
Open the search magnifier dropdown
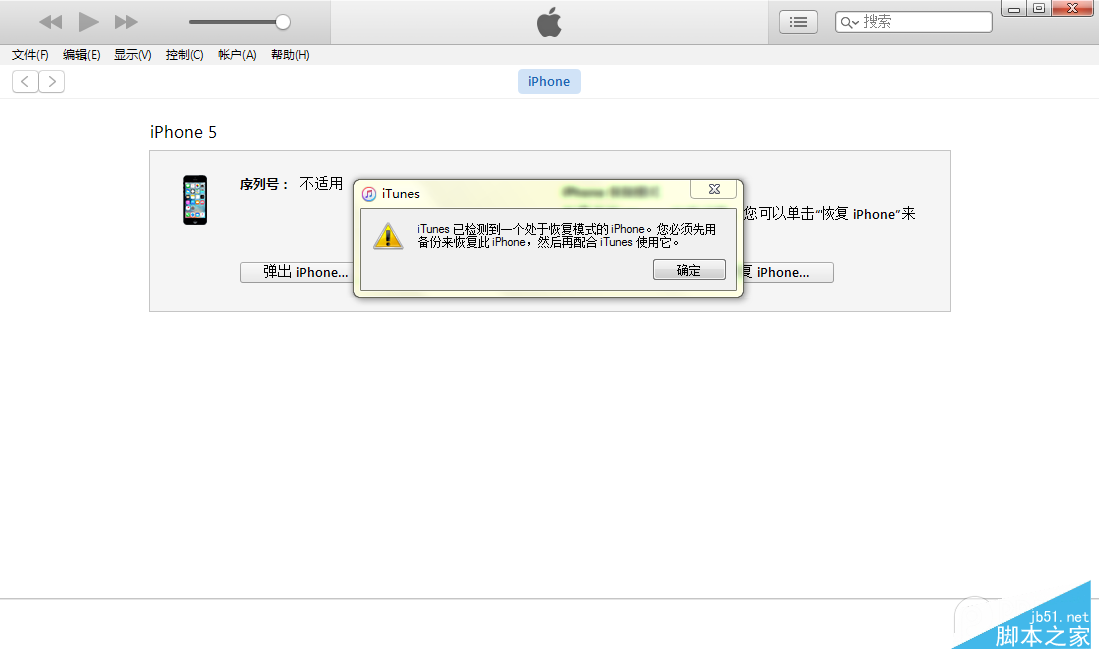pyautogui.click(x=849, y=22)
